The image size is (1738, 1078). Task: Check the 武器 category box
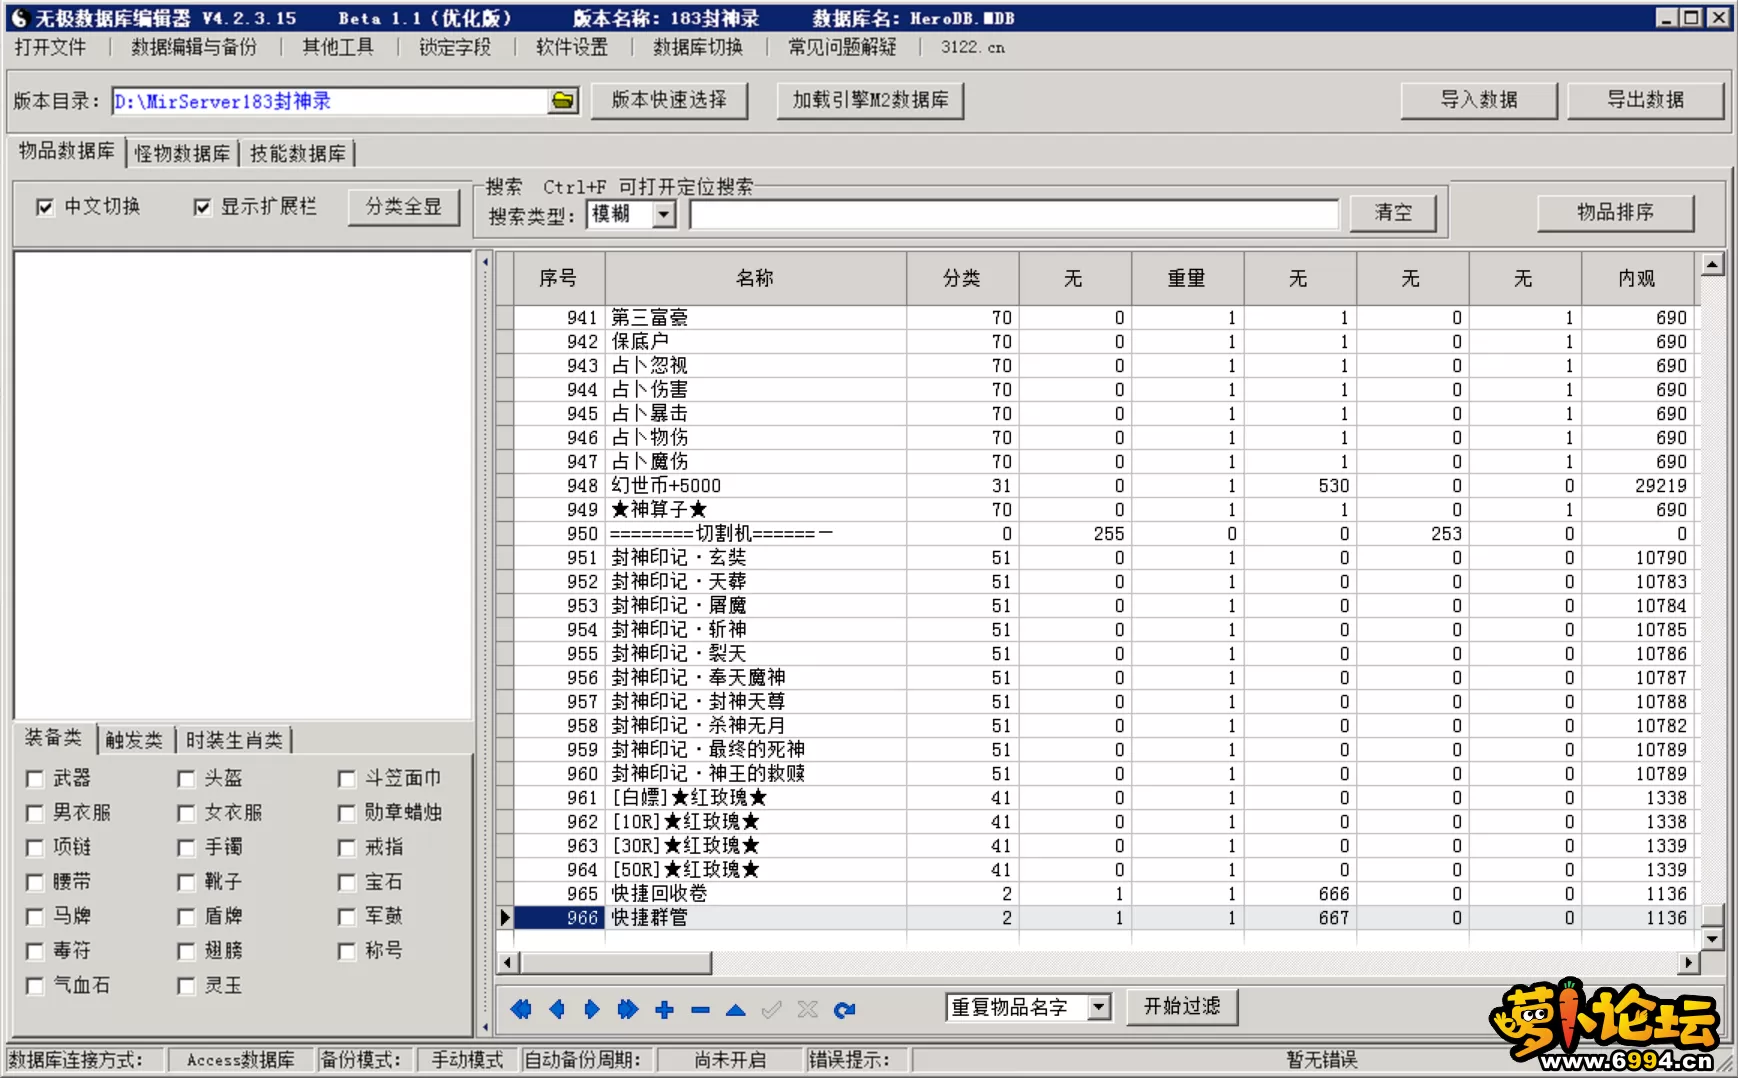pos(35,779)
